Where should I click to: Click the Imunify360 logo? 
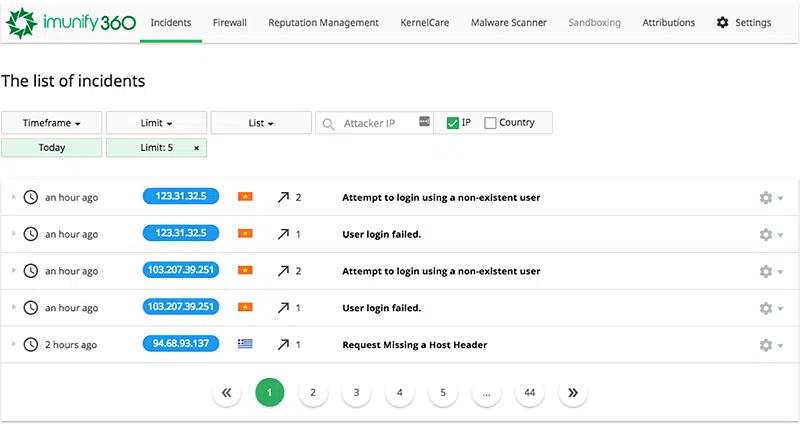(x=70, y=21)
